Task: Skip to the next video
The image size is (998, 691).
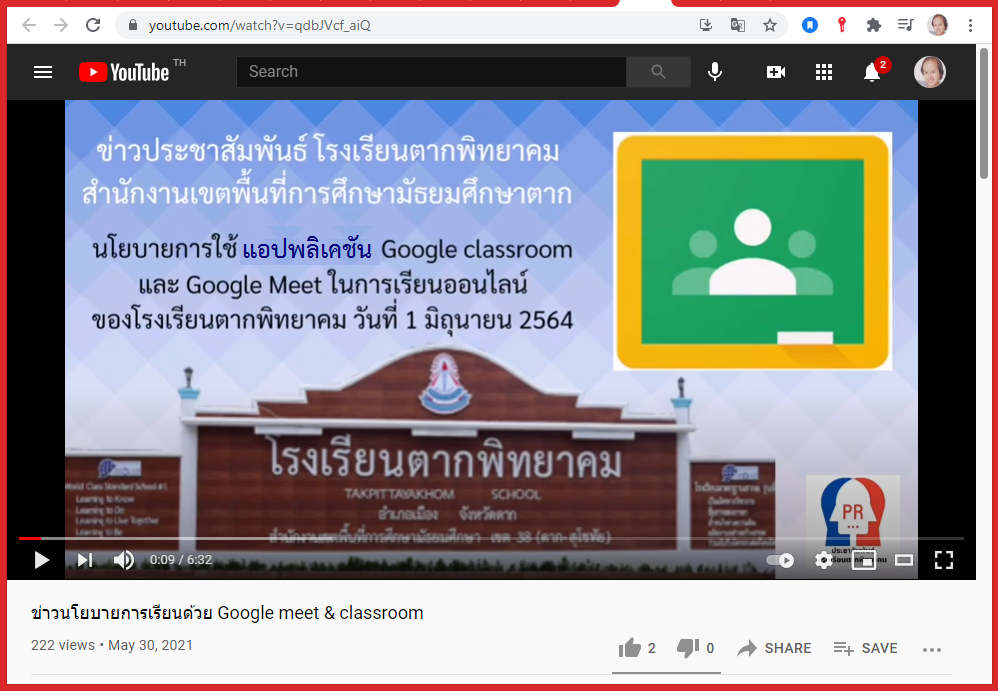Action: pyautogui.click(x=85, y=560)
